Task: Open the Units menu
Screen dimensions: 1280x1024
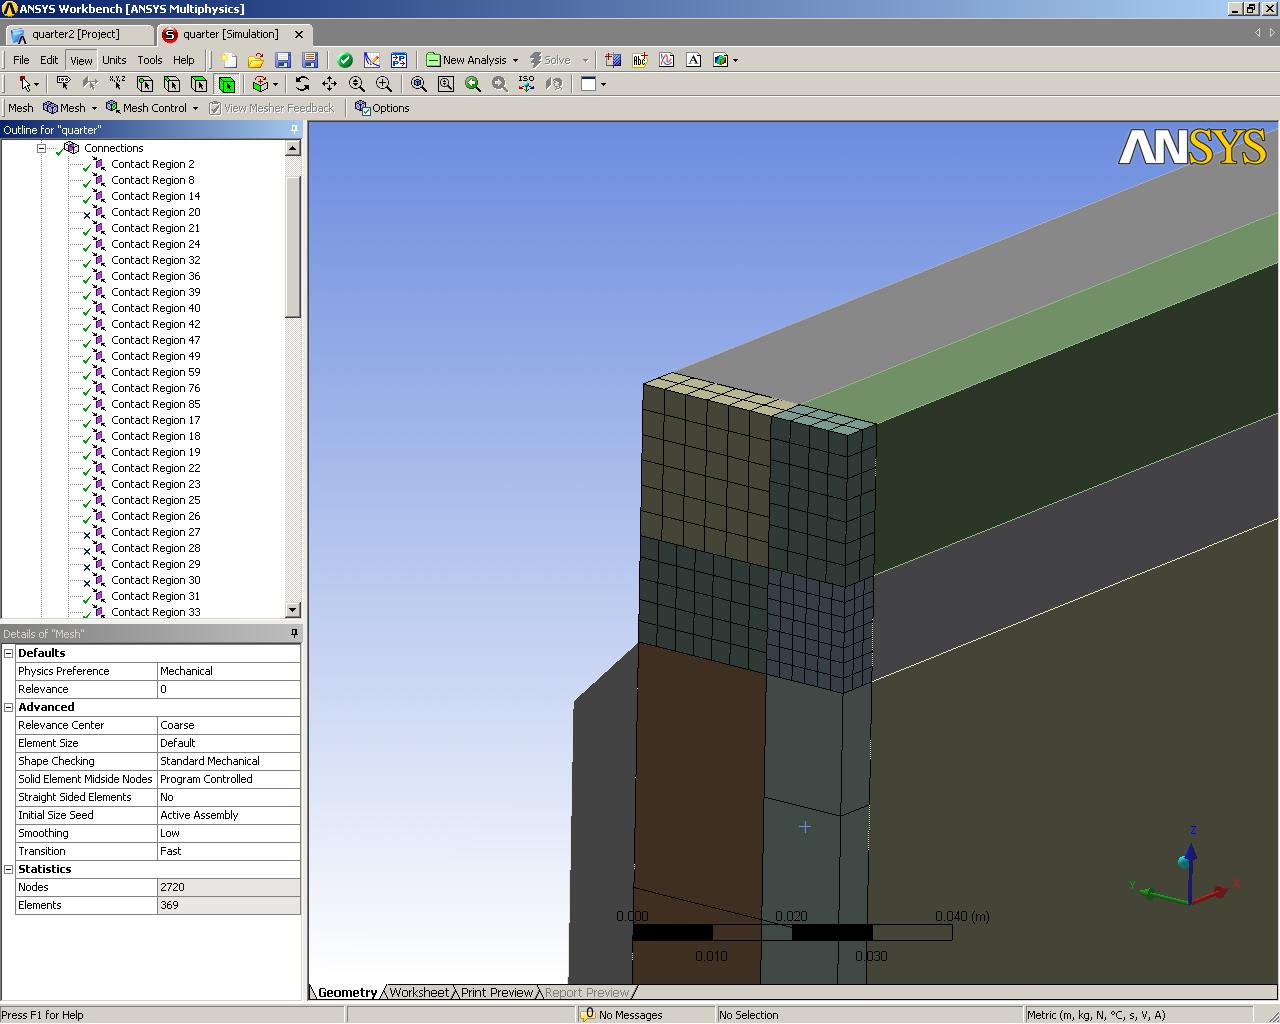Action: point(114,60)
